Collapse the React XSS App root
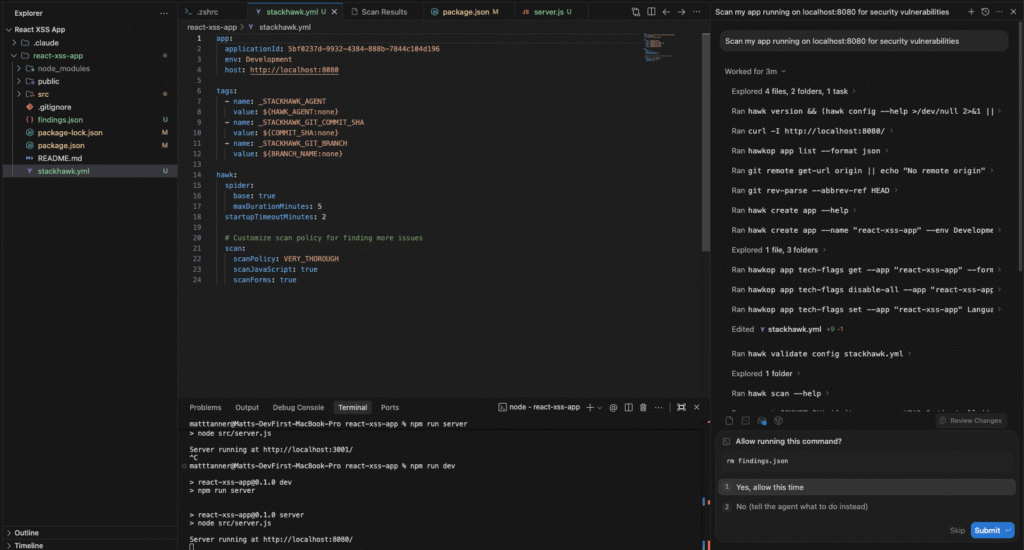 pos(8,29)
